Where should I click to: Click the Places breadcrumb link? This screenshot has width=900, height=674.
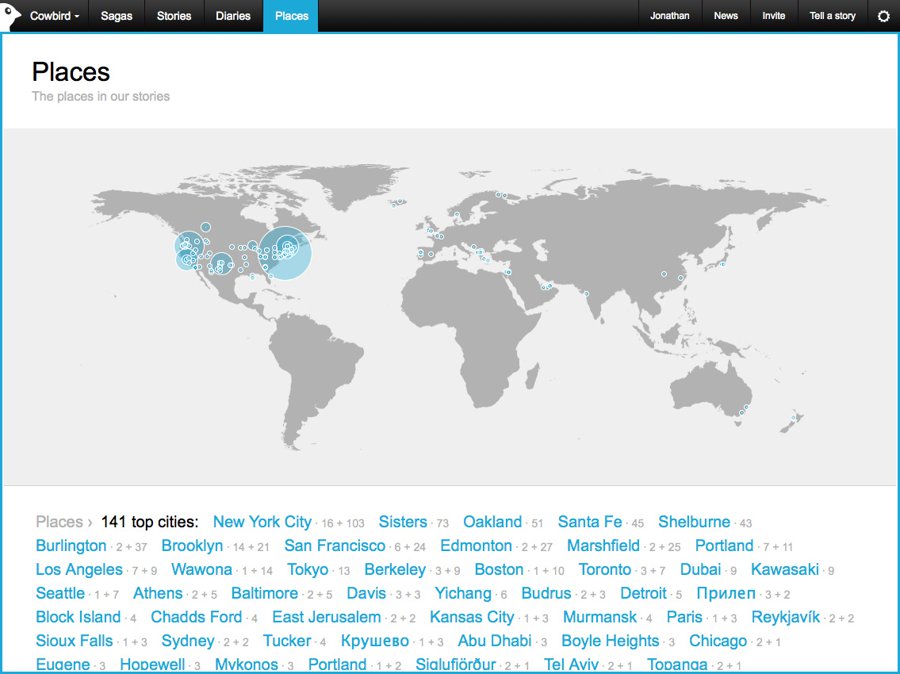[59, 522]
